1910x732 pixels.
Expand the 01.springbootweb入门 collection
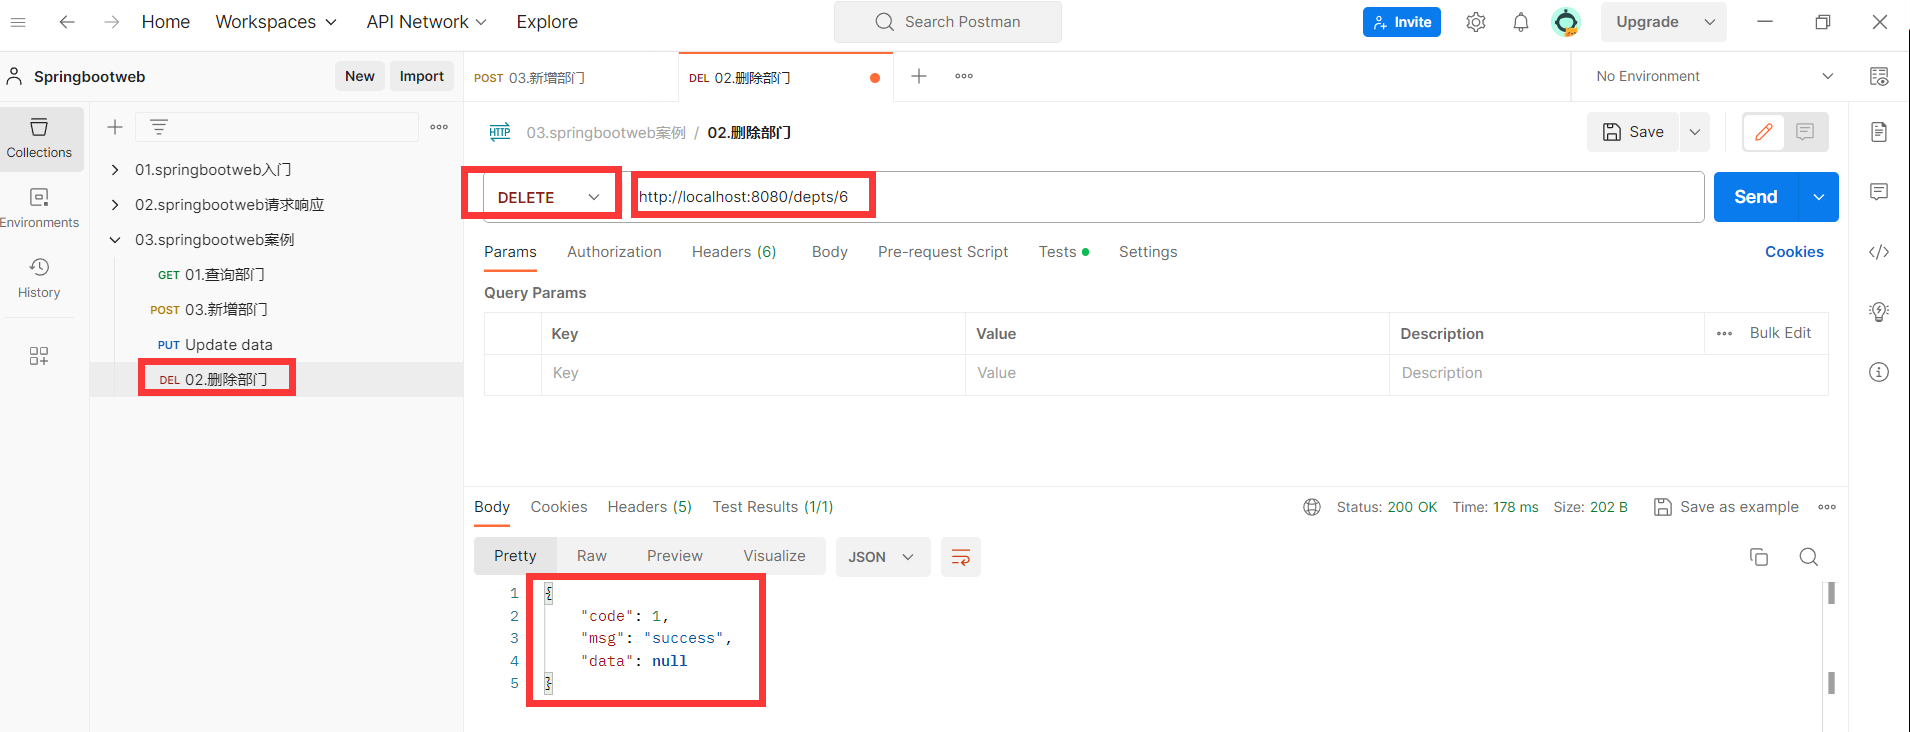115,170
